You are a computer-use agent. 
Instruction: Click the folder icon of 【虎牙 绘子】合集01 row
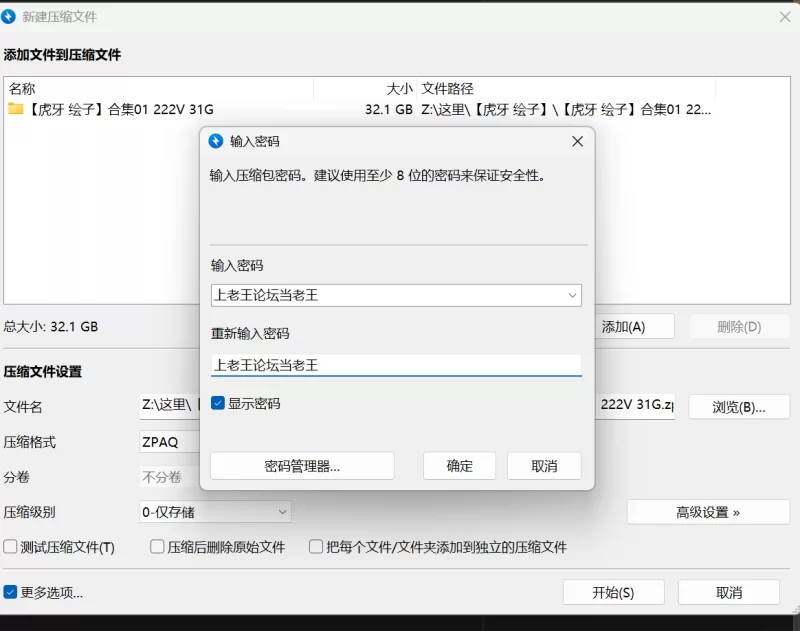point(16,109)
